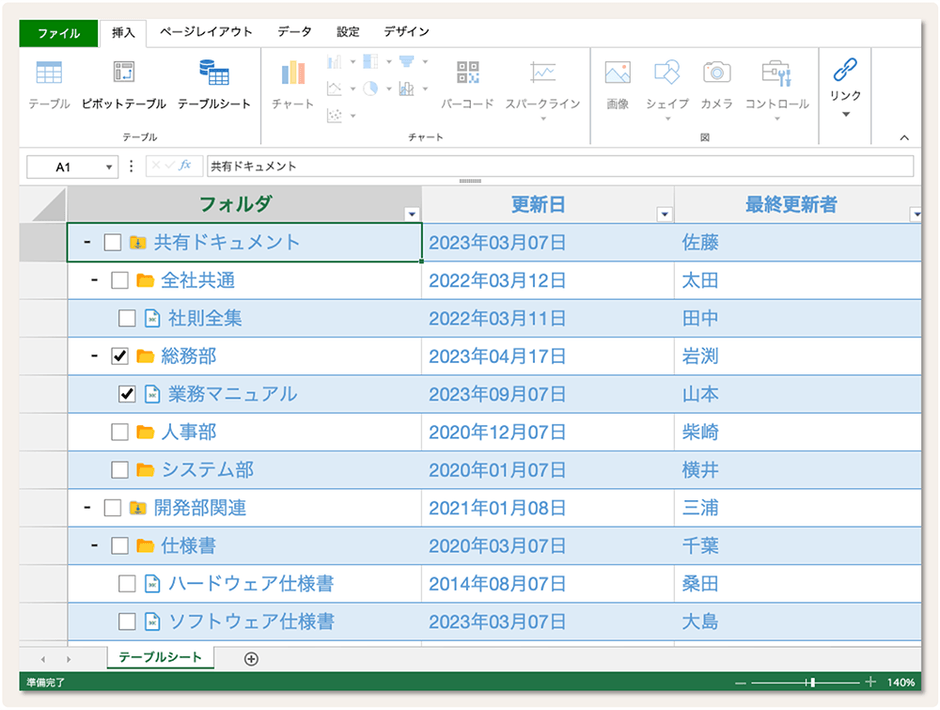This screenshot has width=940, height=710.
Task: Switch to the デザイン ribbon tab
Action: coord(406,32)
